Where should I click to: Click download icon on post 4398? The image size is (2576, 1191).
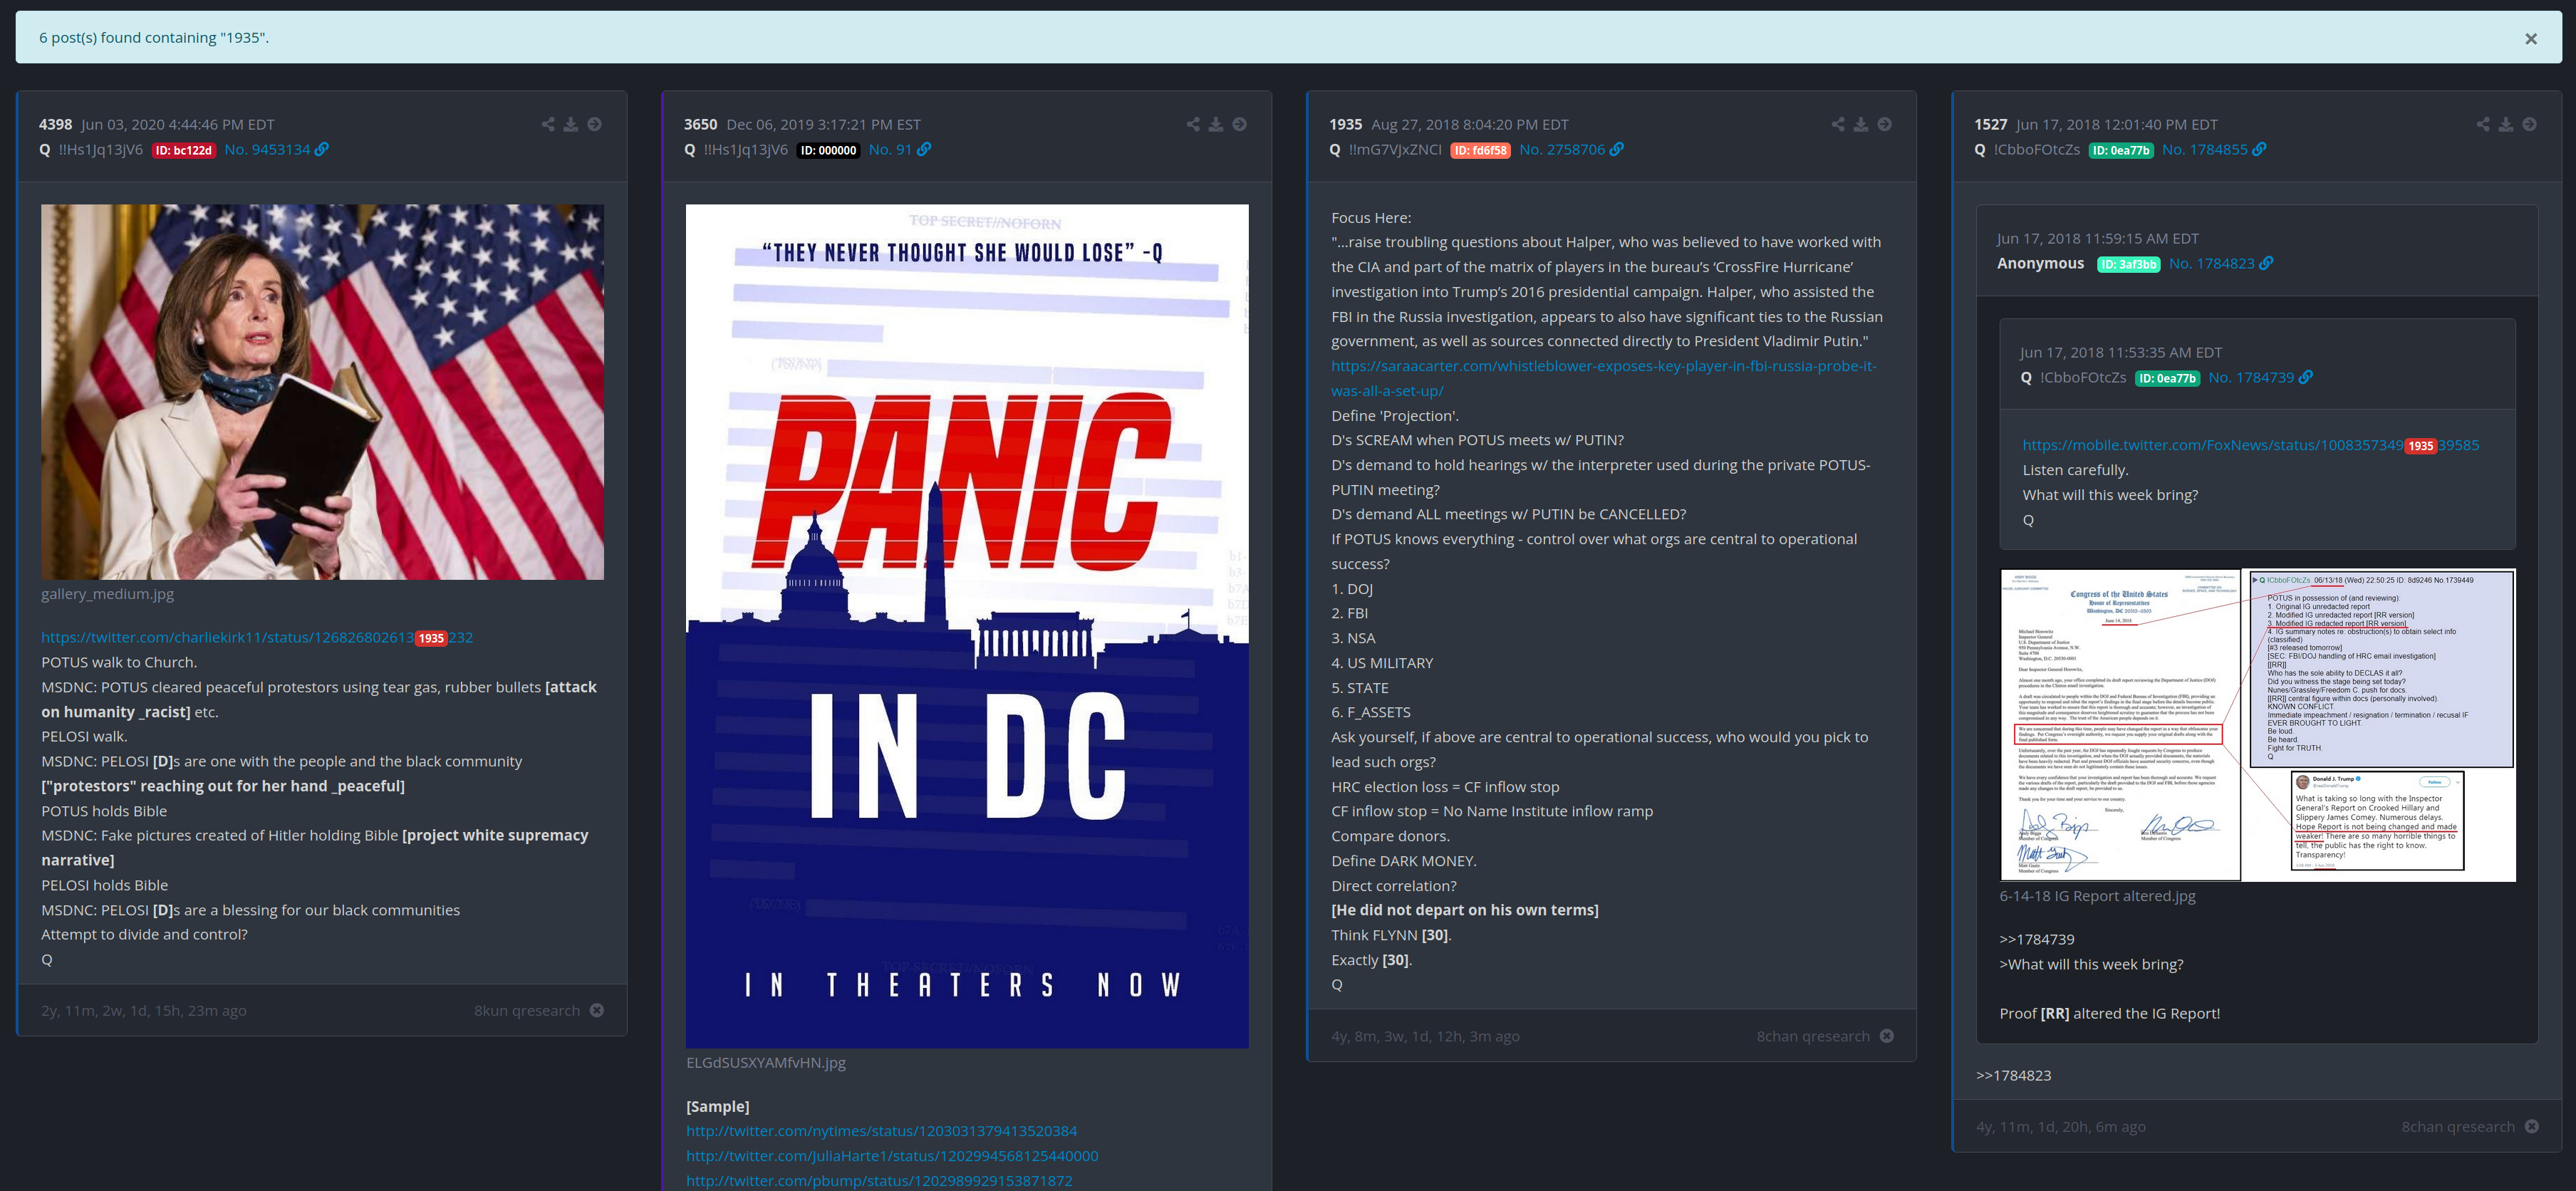tap(571, 124)
